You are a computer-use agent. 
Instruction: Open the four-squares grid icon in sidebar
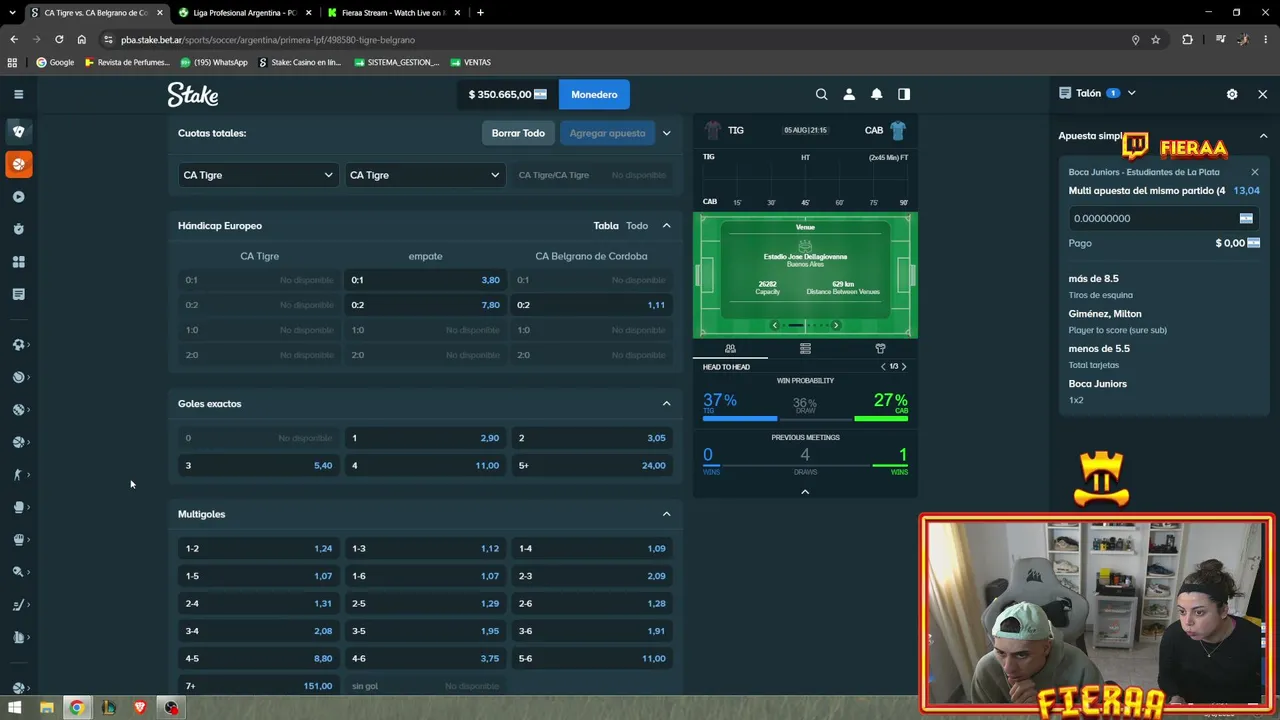tap(18, 262)
